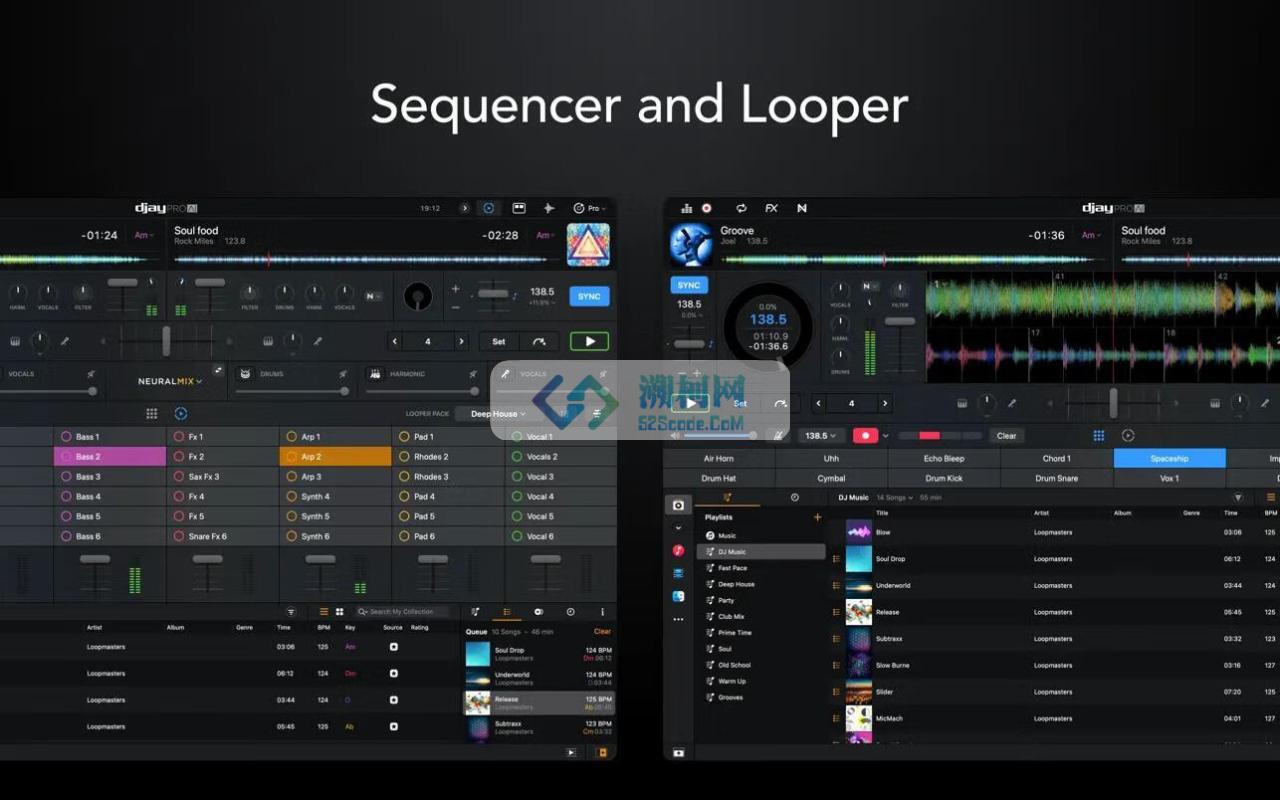Toggle the Fx 1 loop cell

click(223, 436)
